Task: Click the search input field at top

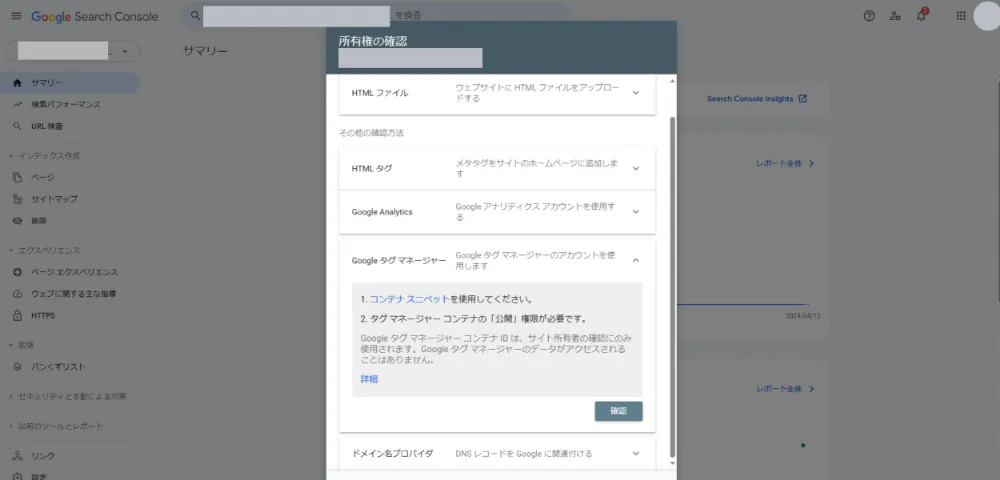Action: click(376, 15)
